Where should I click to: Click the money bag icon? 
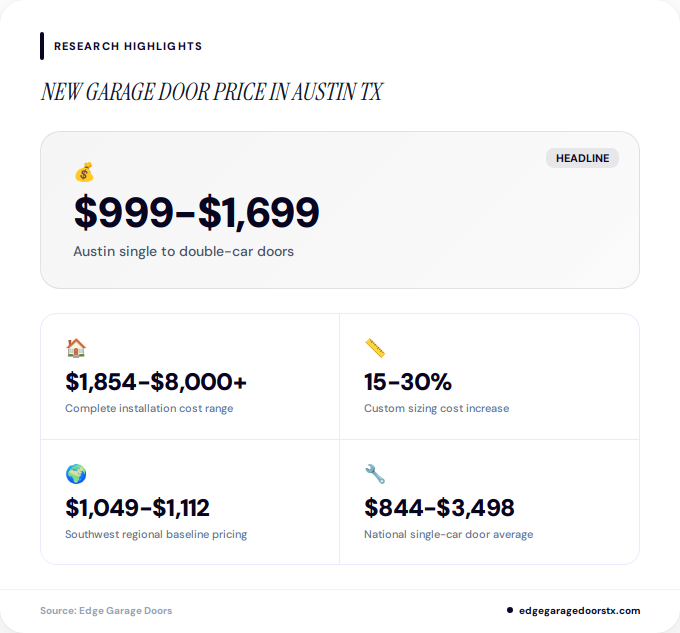point(84,173)
